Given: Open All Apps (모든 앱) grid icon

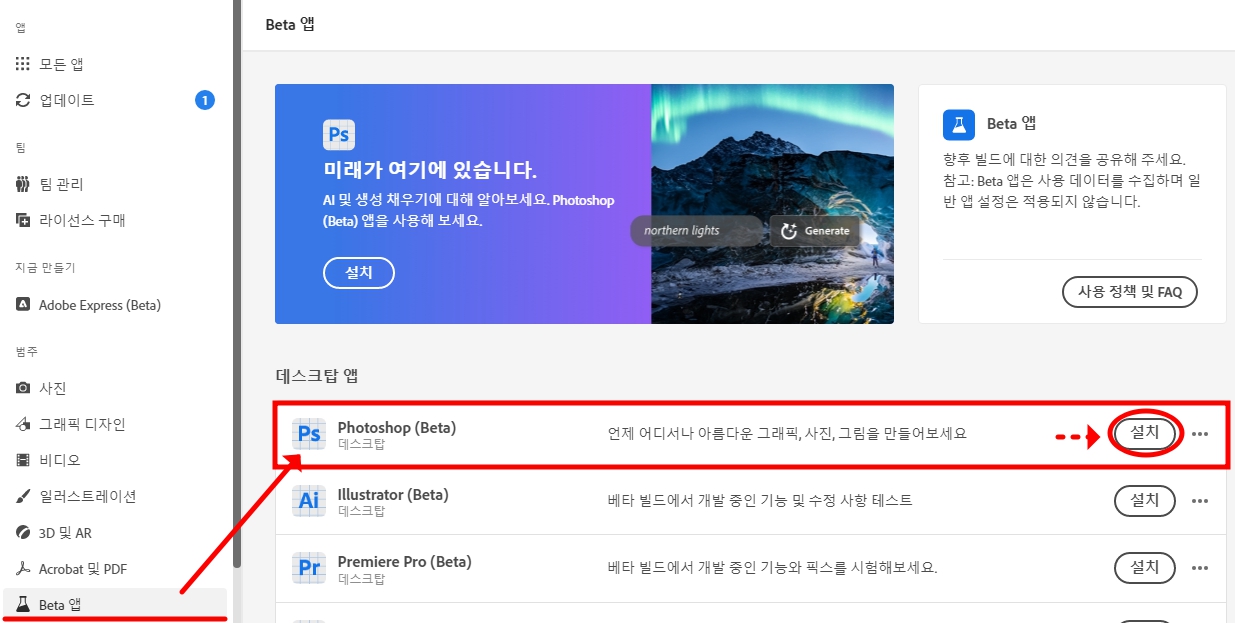Looking at the screenshot, I should click(23, 64).
